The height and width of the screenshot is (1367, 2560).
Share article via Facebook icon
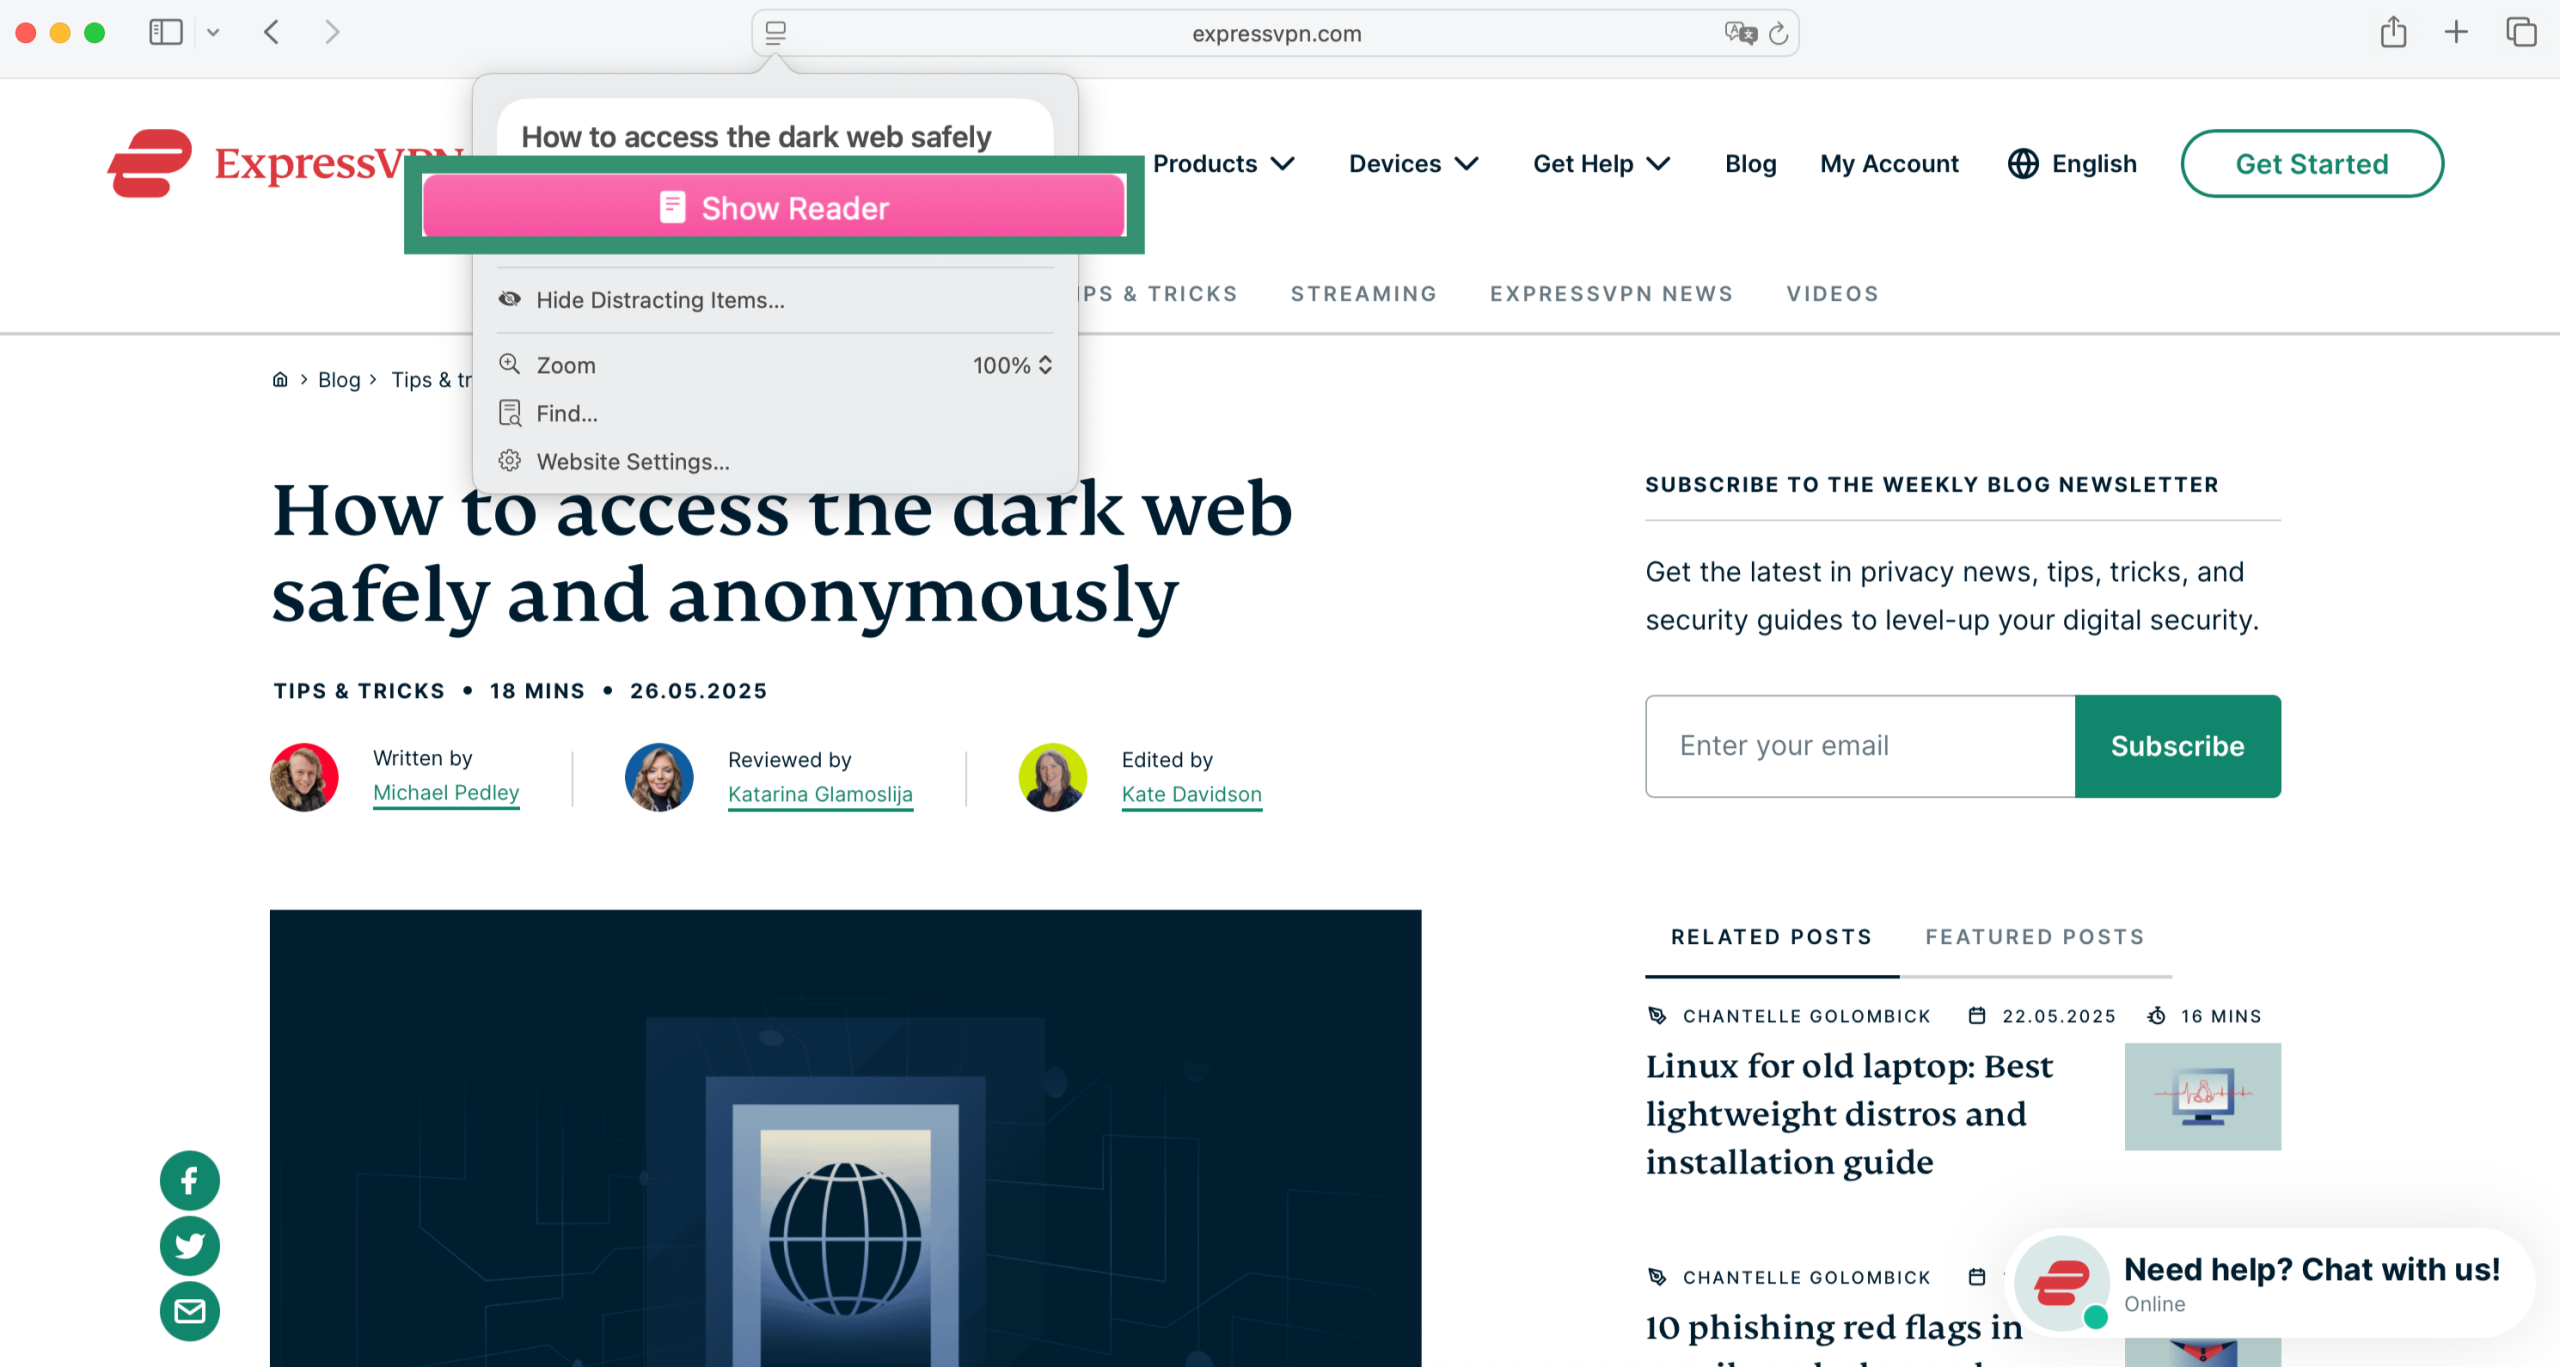(x=190, y=1181)
